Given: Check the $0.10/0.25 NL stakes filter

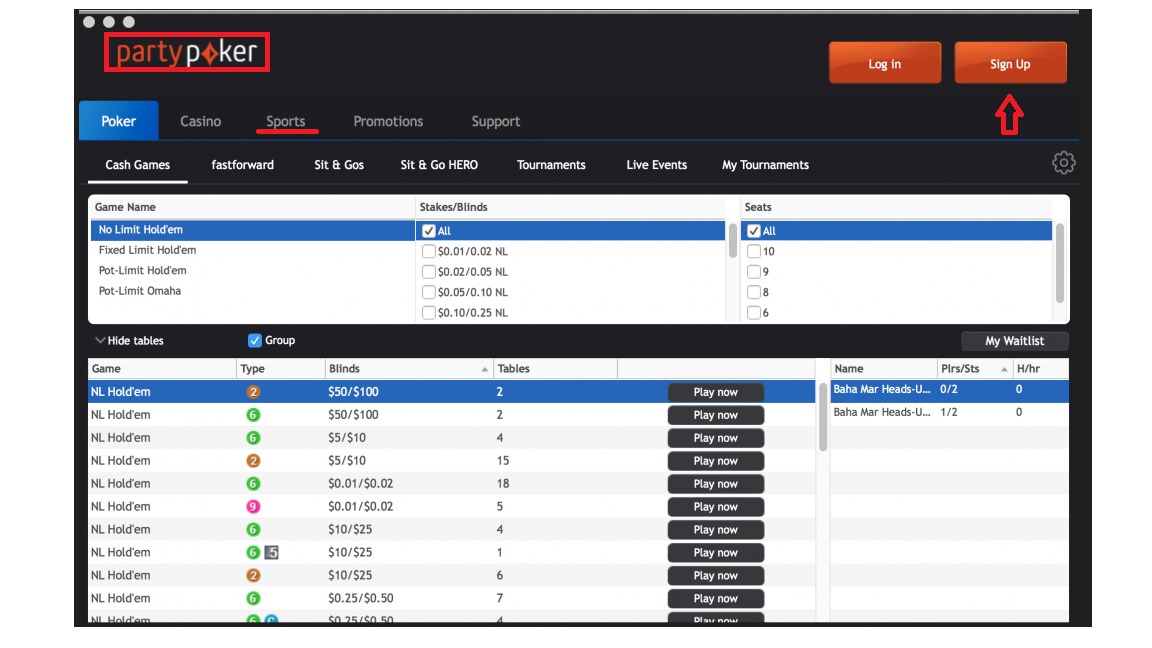Looking at the screenshot, I should click(429, 313).
